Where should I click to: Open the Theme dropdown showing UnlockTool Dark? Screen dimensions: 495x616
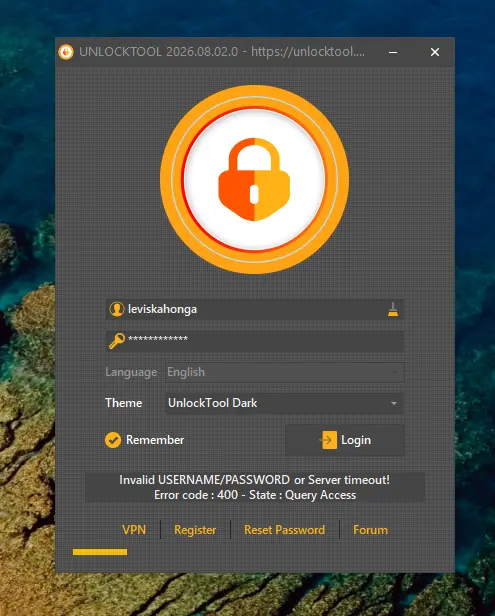tap(284, 403)
